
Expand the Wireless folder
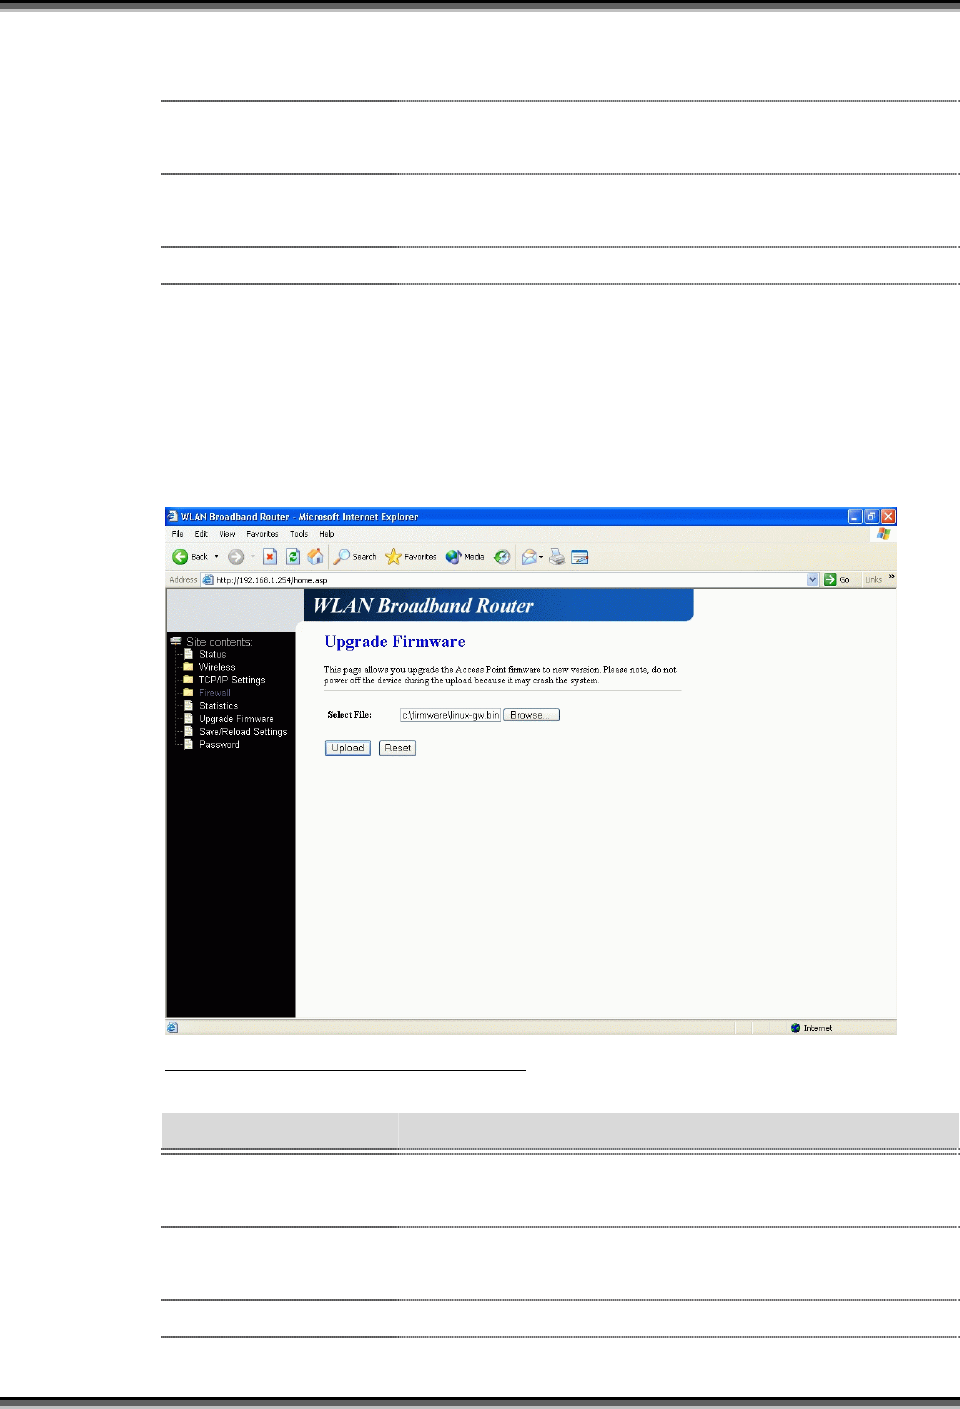[217, 667]
